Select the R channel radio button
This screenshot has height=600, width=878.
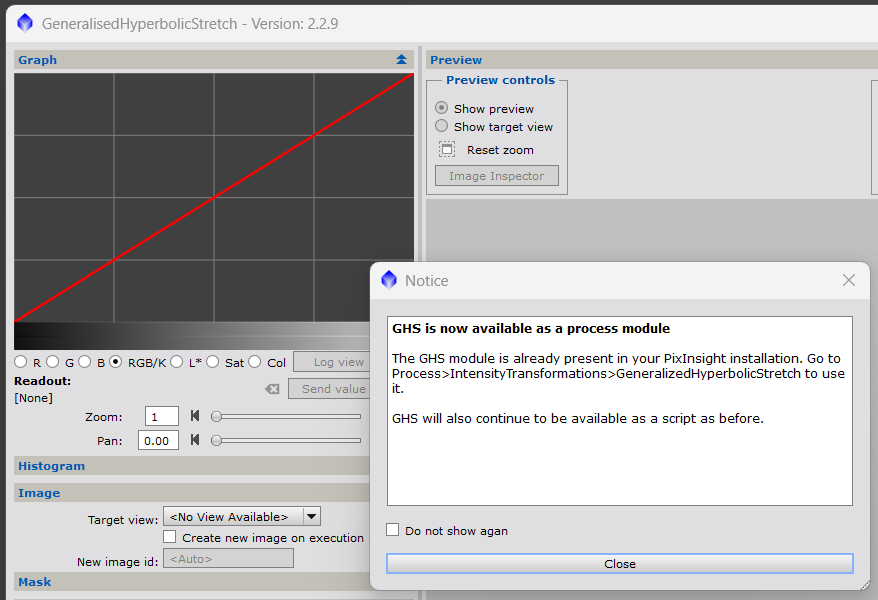(x=21, y=362)
